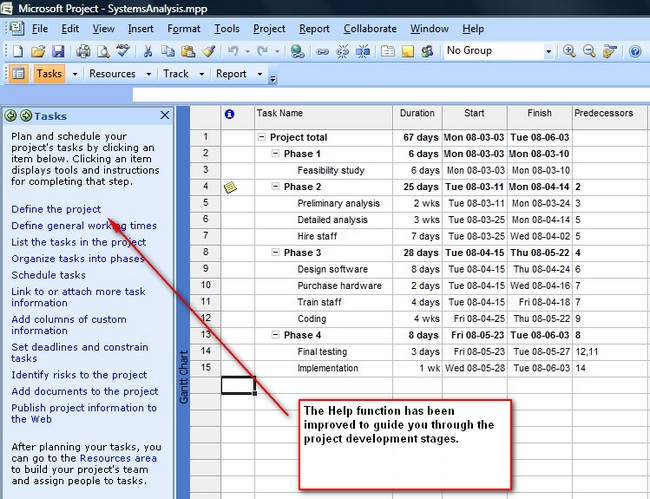Collapse the Project total summary task
This screenshot has width=650, height=499.
pyautogui.click(x=261, y=137)
